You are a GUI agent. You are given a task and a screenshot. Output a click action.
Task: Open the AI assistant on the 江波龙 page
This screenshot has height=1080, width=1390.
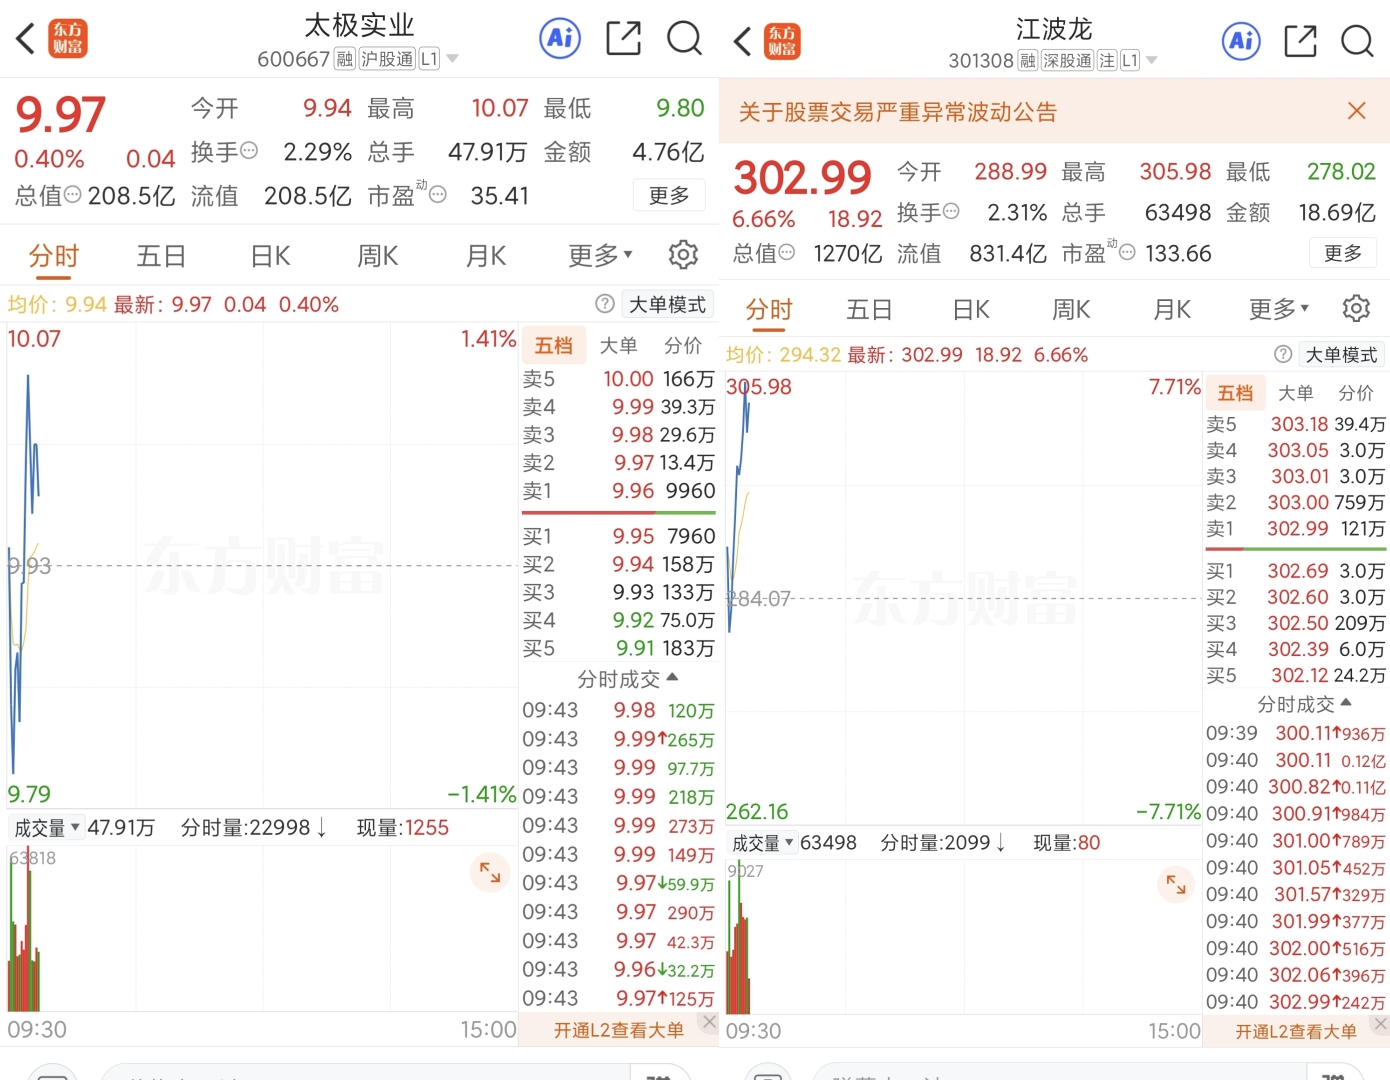[x=1242, y=41]
